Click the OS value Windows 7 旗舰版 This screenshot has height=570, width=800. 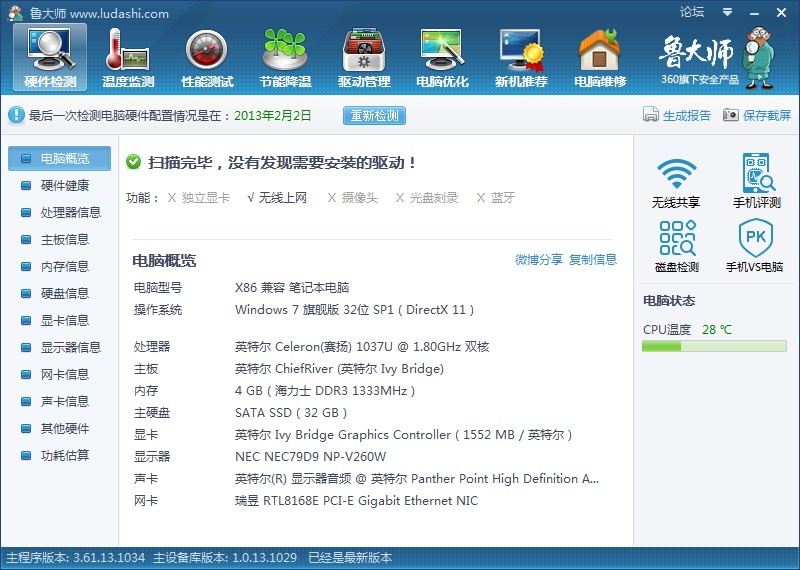(354, 310)
